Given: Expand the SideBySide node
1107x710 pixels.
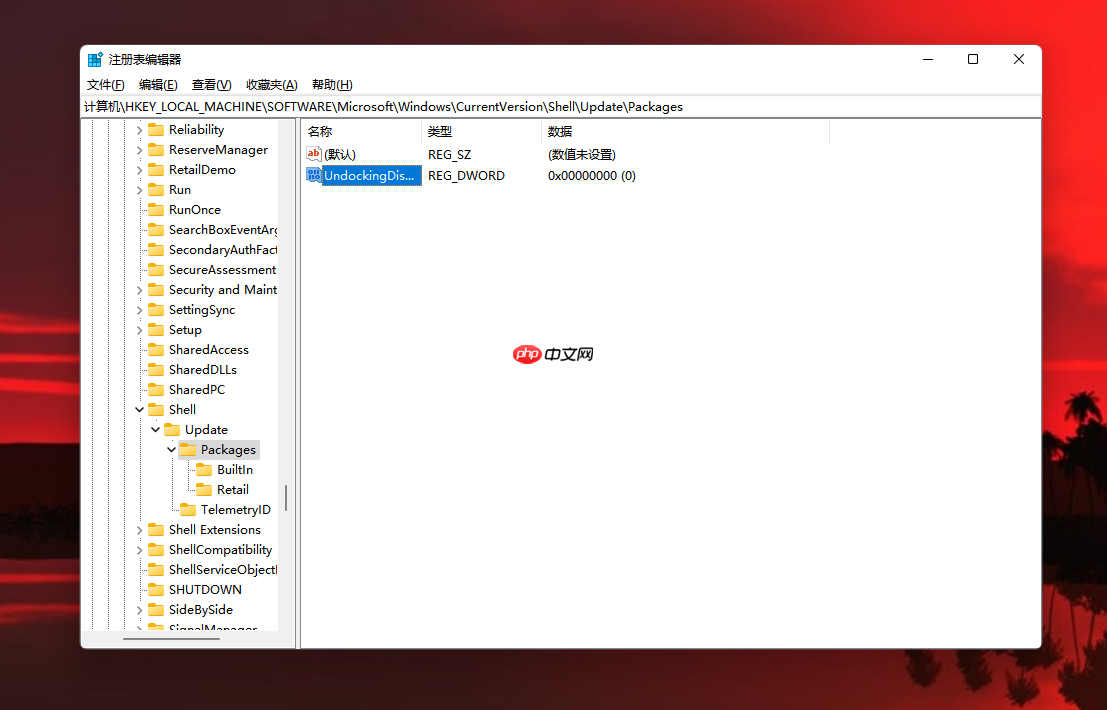Looking at the screenshot, I should [x=139, y=609].
